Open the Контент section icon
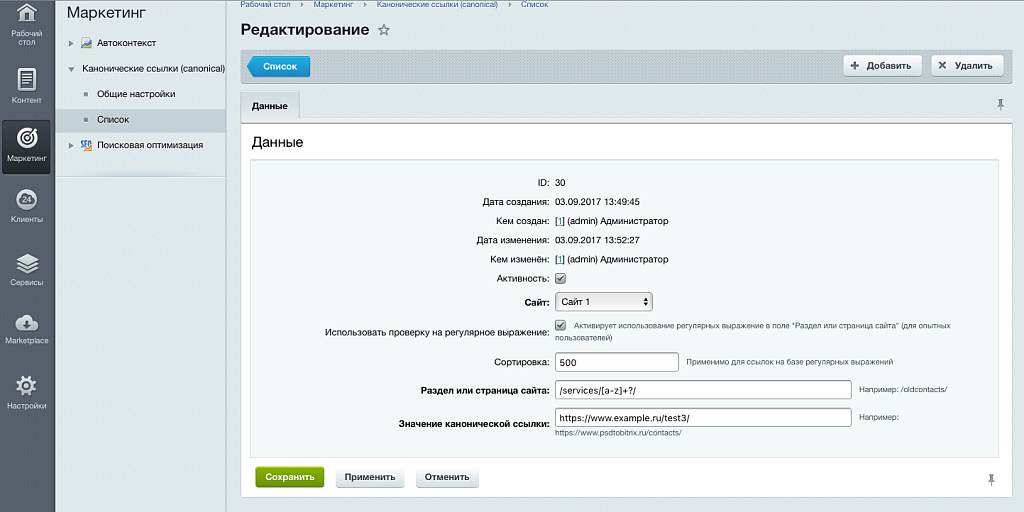Viewport: 1024px width, 512px height. (27, 85)
